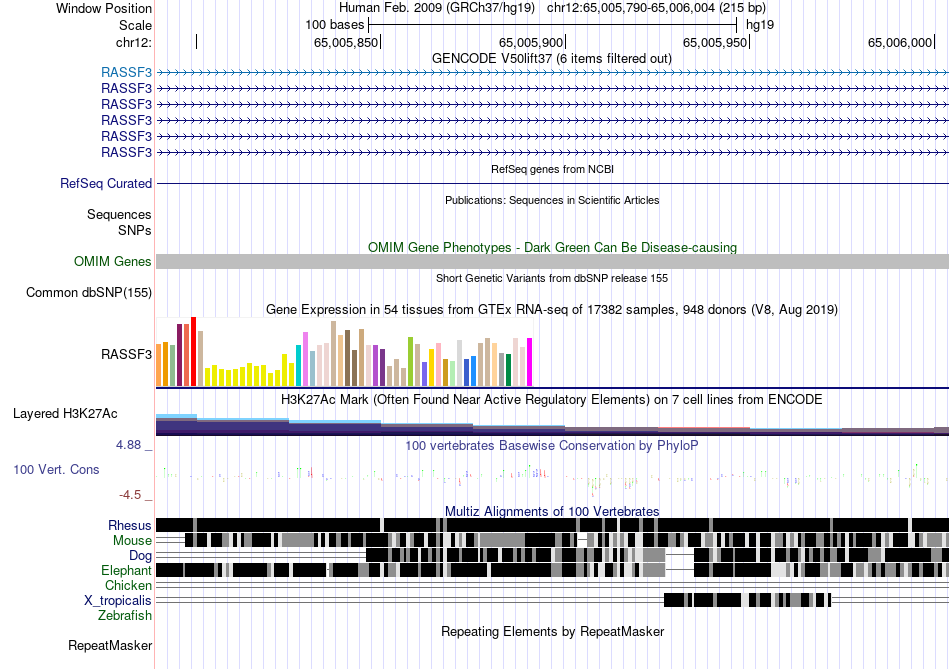950x669 pixels.
Task: Click the 65,006,000 coordinate marker
Action: [x=900, y=42]
